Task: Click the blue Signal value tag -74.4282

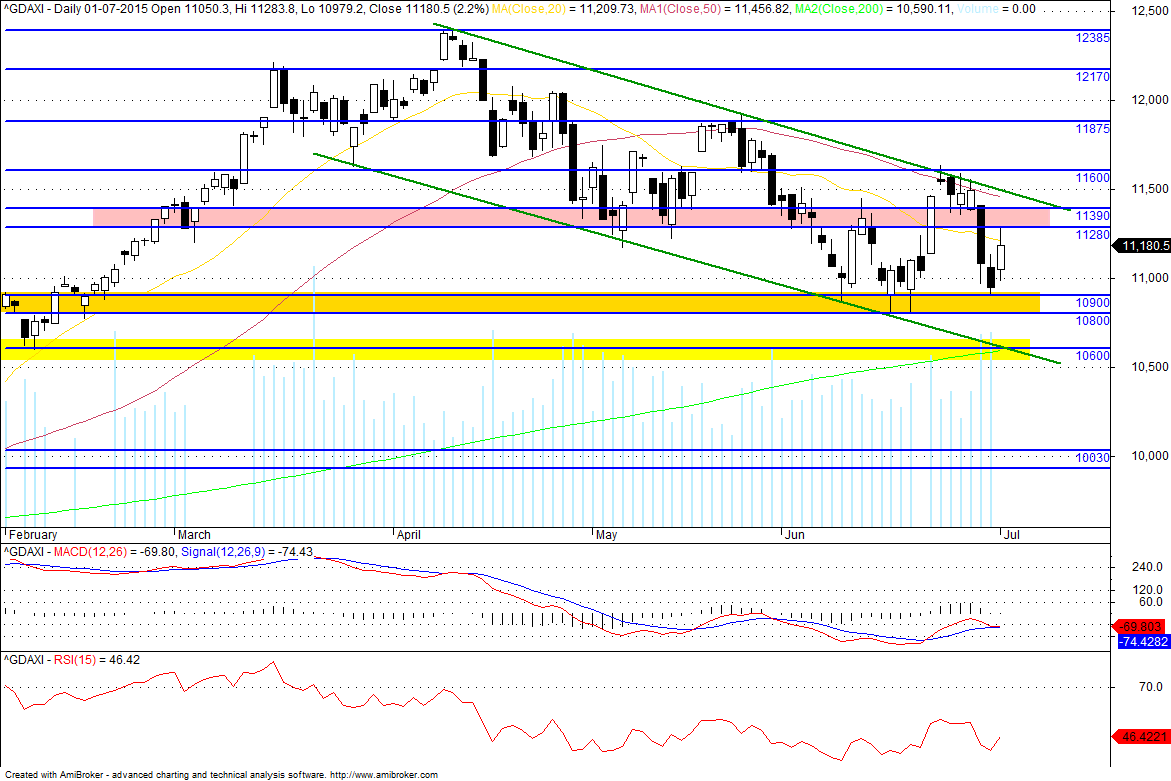Action: point(1143,642)
